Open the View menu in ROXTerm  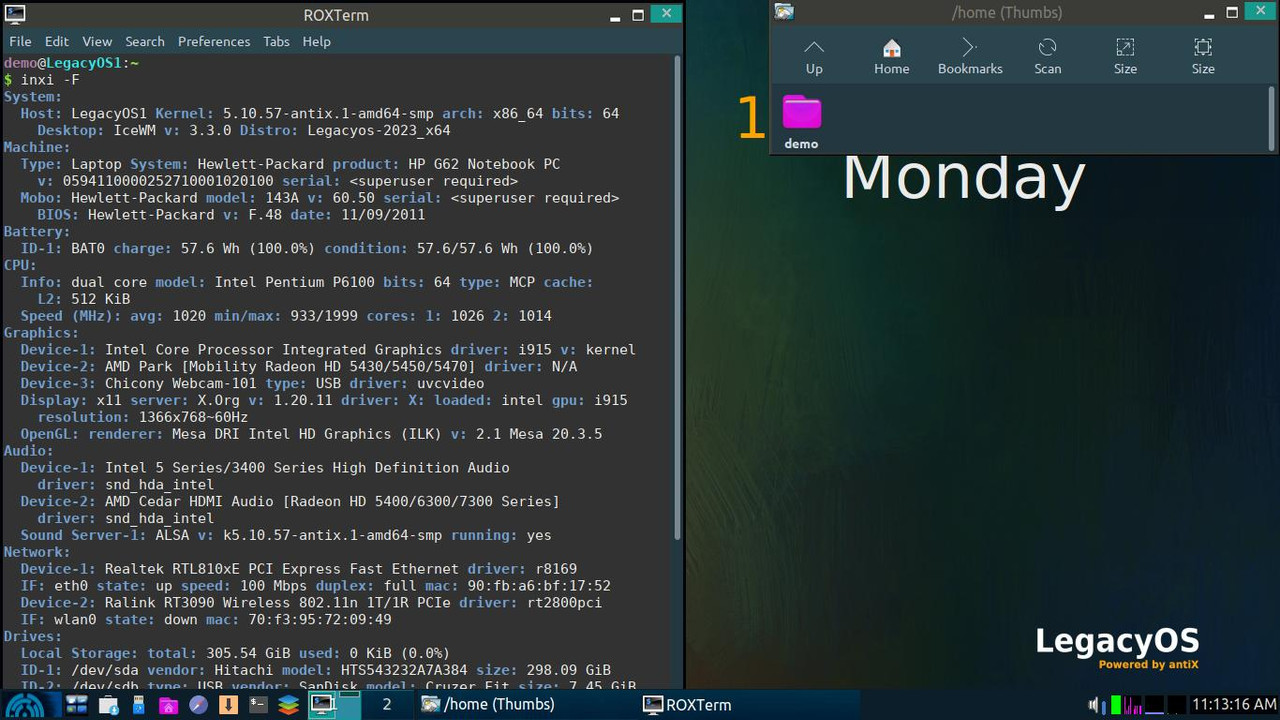coord(97,41)
